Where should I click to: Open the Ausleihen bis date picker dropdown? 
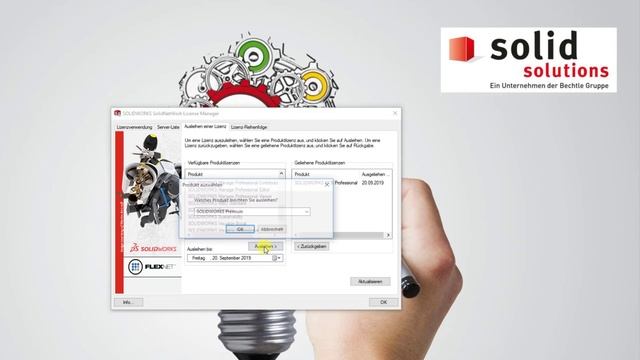click(280, 258)
